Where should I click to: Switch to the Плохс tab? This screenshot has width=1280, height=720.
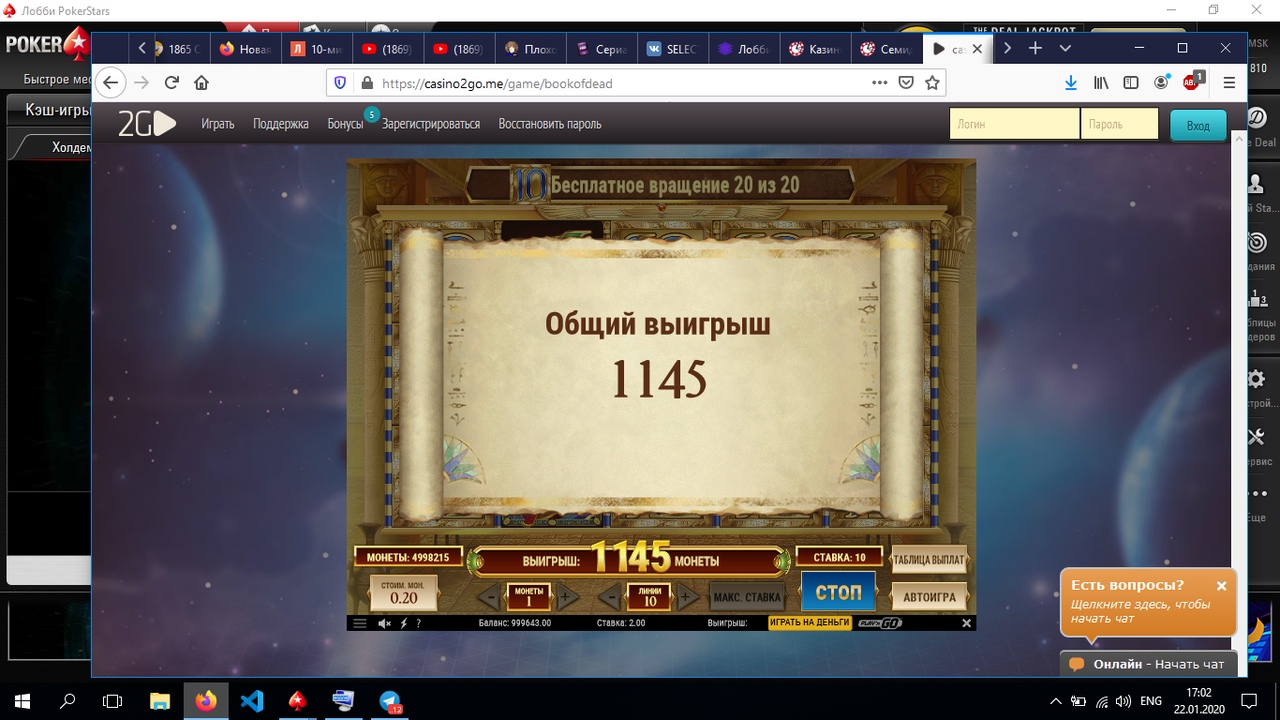(x=531, y=49)
